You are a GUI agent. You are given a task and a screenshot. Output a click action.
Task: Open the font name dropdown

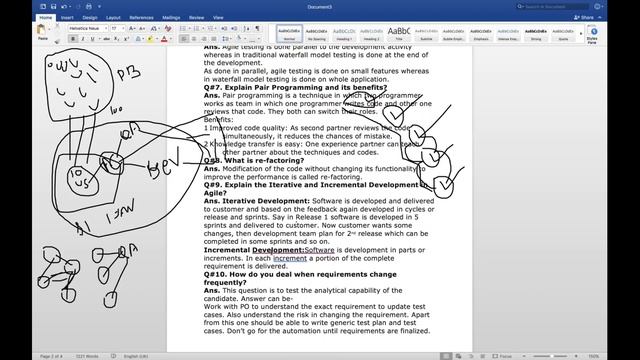point(106,29)
